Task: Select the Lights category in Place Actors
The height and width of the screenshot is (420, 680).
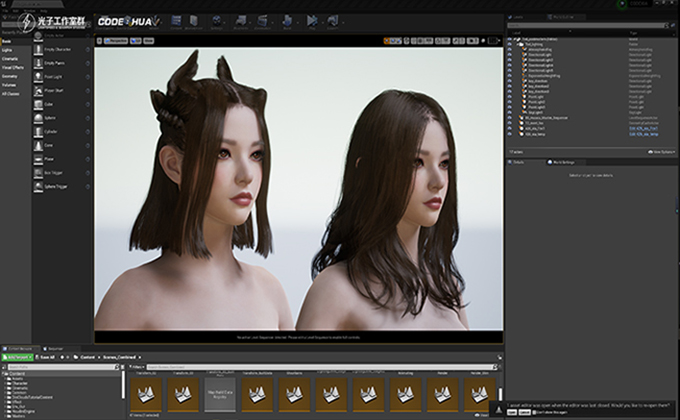Action: pyautogui.click(x=7, y=50)
